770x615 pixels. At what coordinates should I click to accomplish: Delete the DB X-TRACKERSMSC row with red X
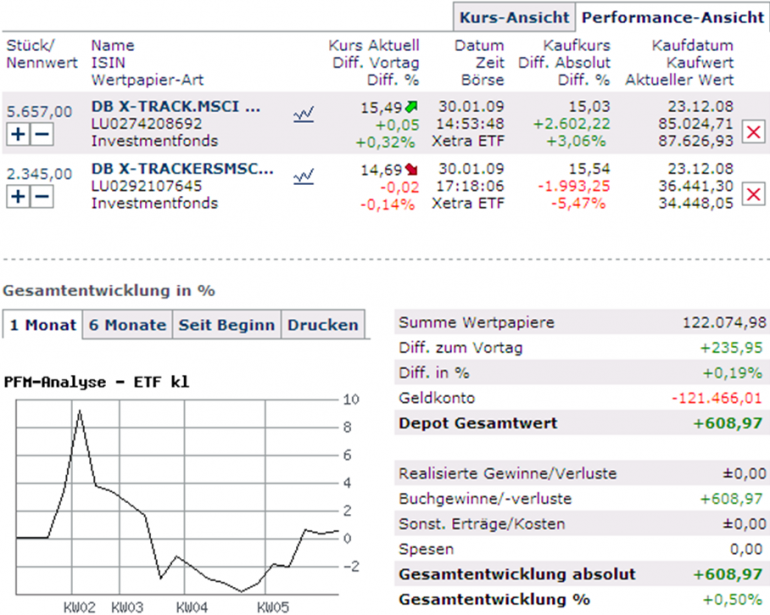tap(753, 193)
